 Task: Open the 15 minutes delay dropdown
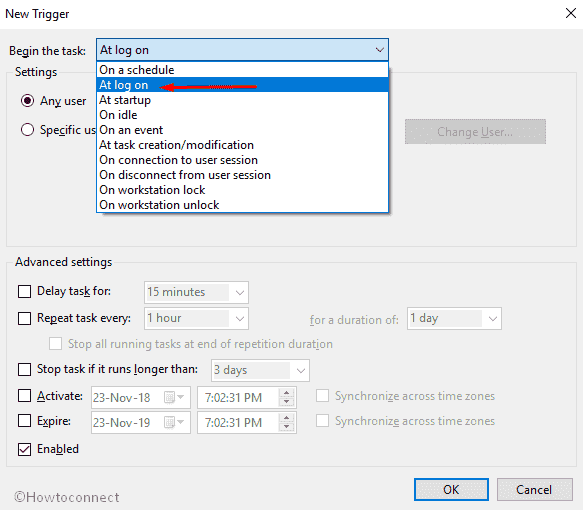(x=196, y=292)
